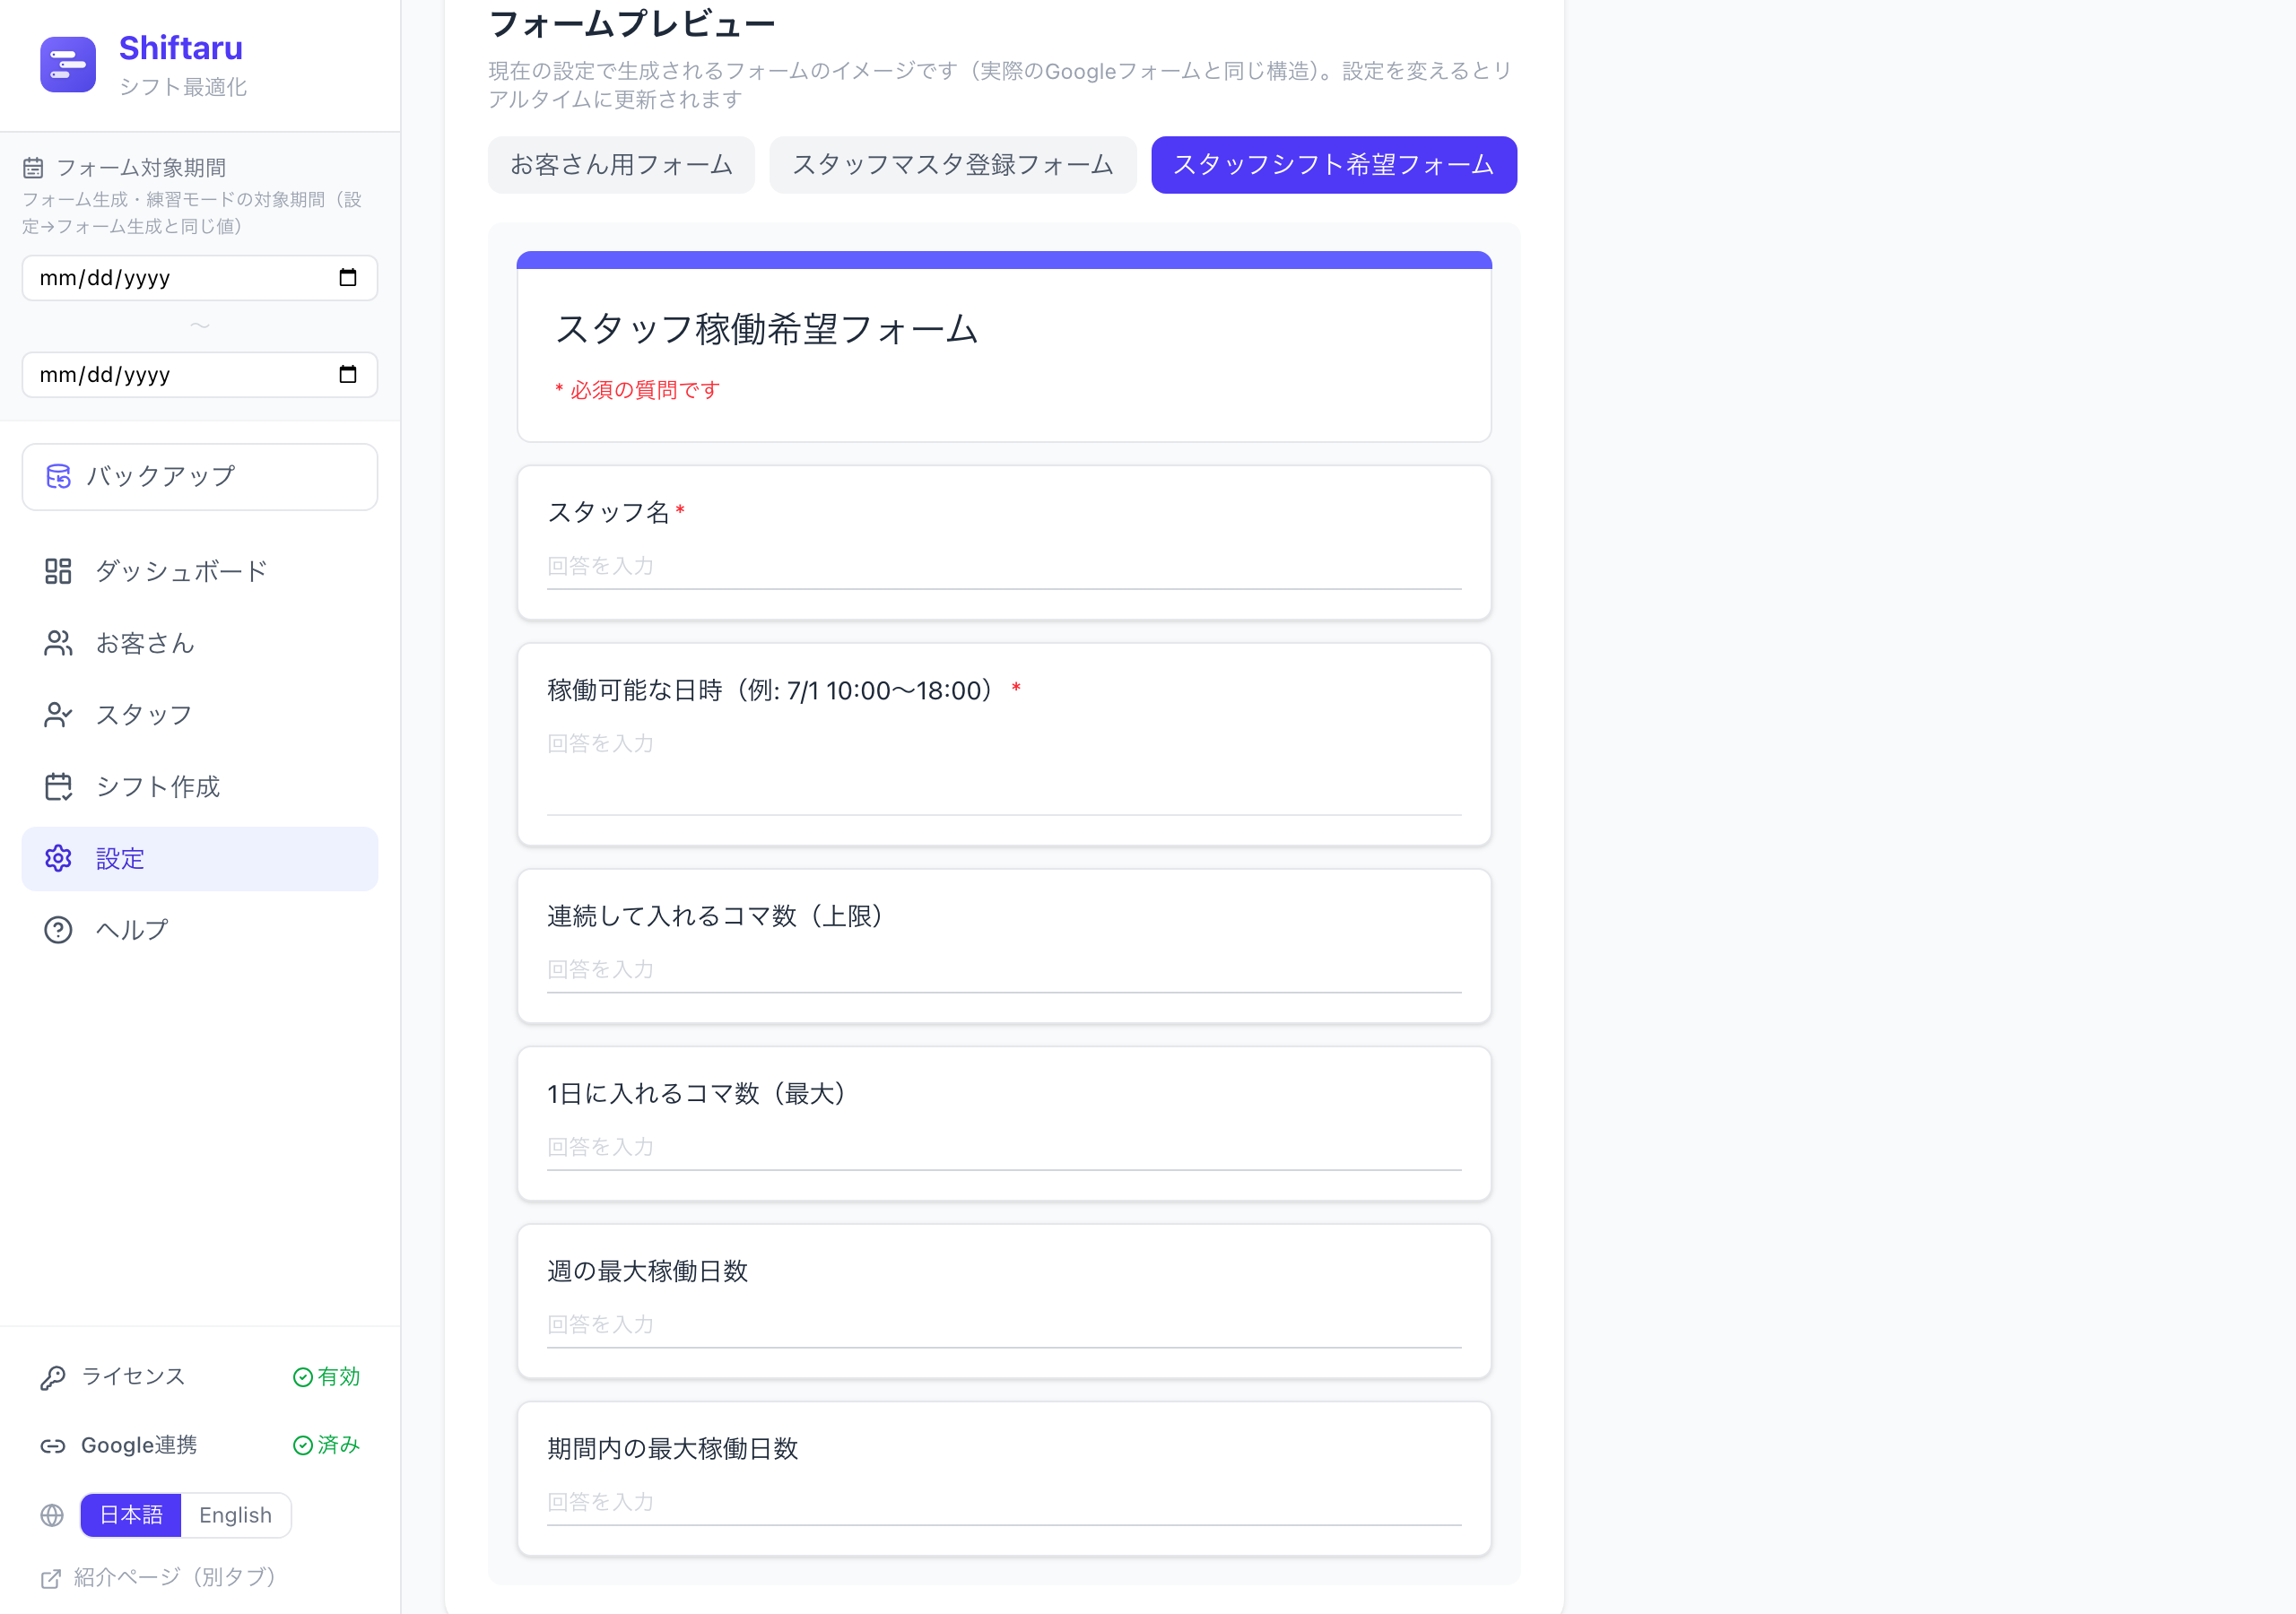Open the end date calendar picker icon

[x=347, y=375]
